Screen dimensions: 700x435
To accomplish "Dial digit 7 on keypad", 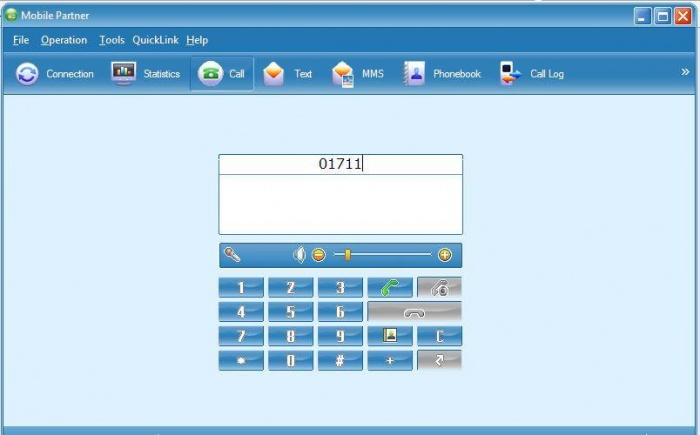I will click(x=241, y=336).
